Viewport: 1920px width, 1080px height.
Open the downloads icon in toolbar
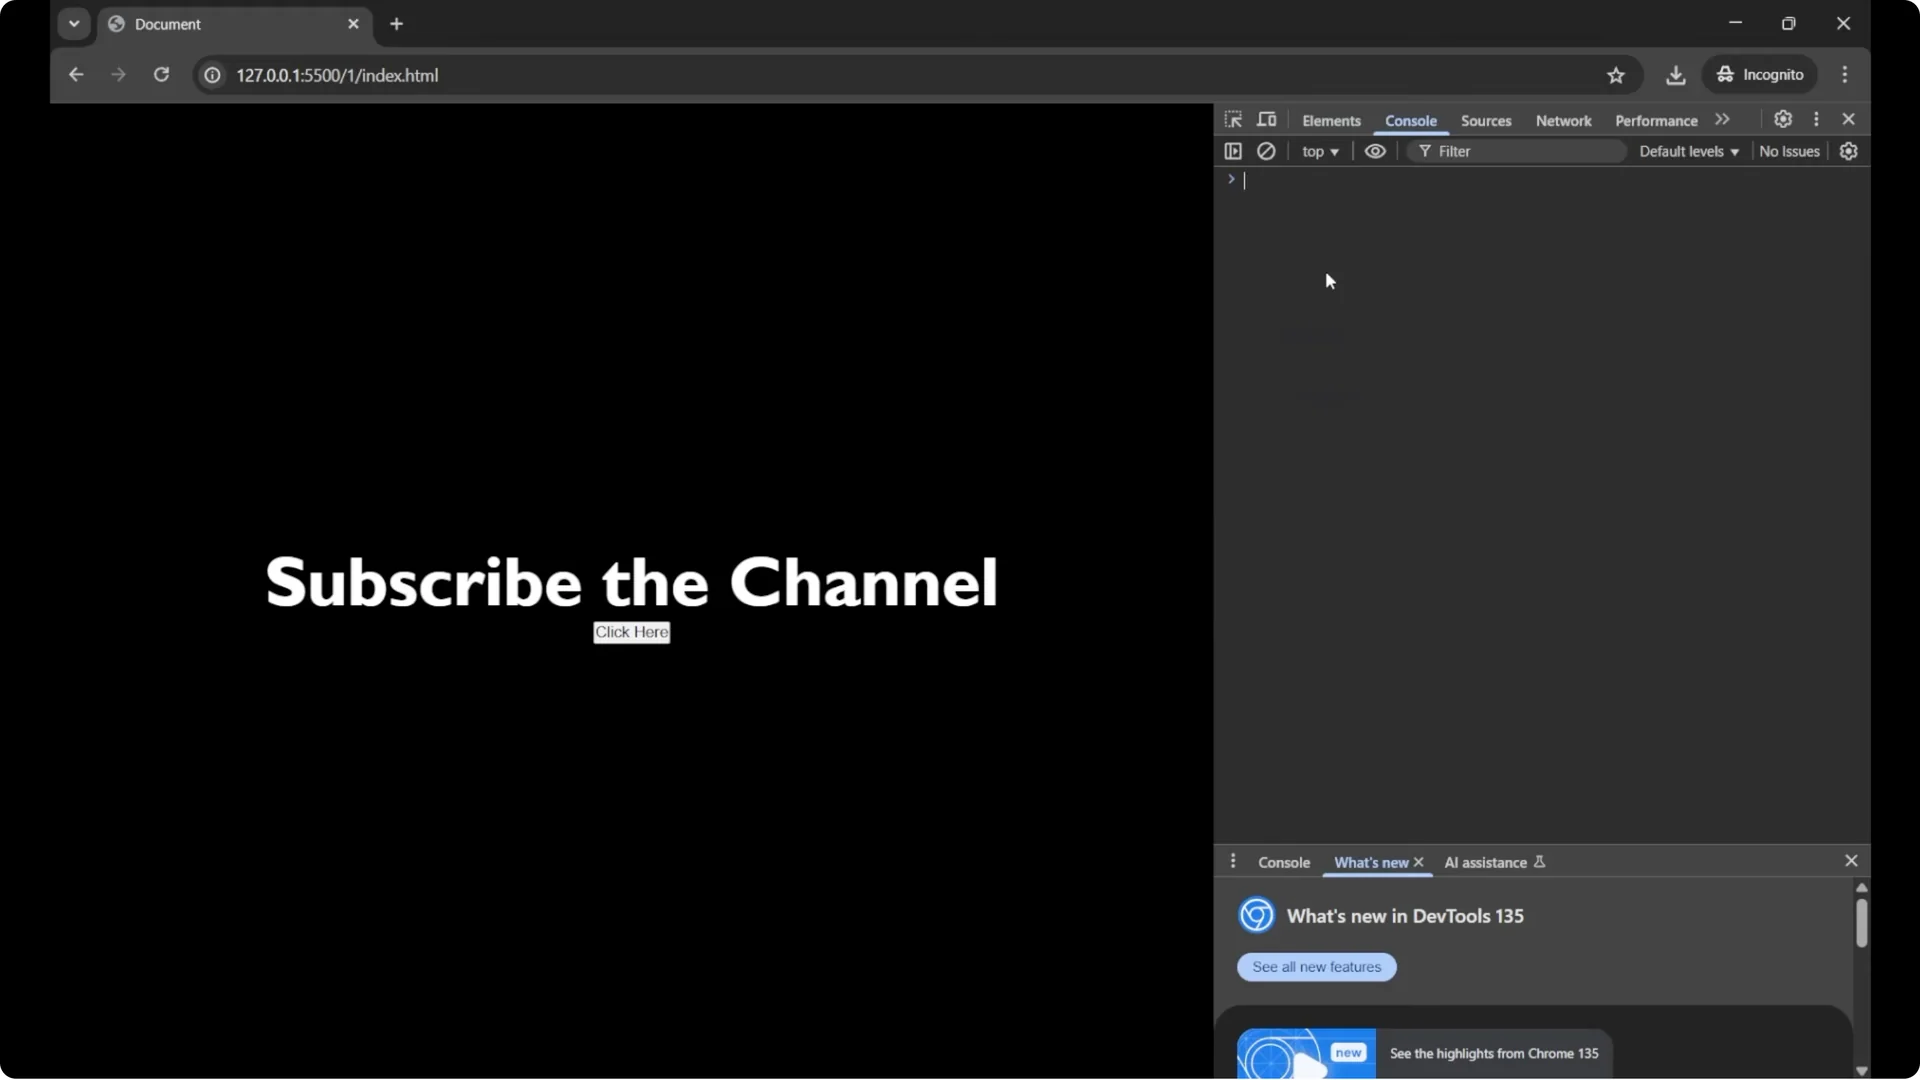tap(1676, 75)
